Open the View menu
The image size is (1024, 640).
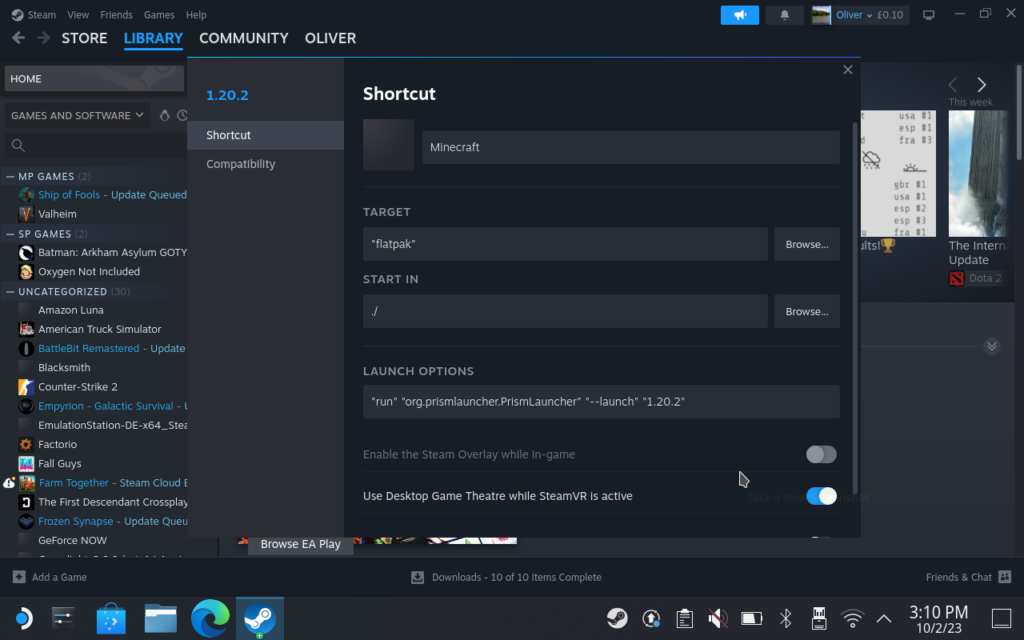(78, 14)
